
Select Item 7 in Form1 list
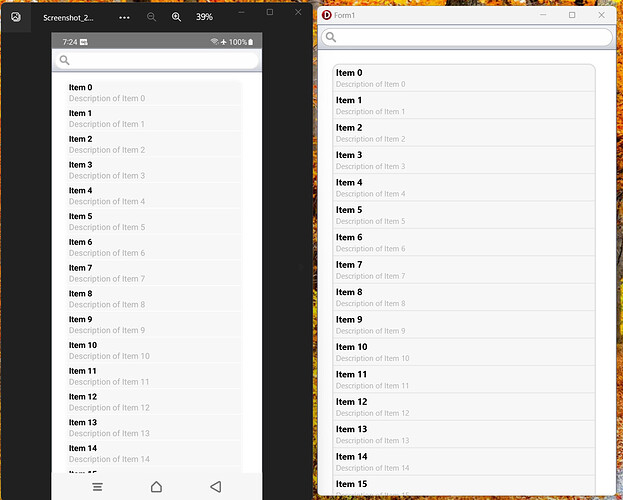tap(464, 270)
